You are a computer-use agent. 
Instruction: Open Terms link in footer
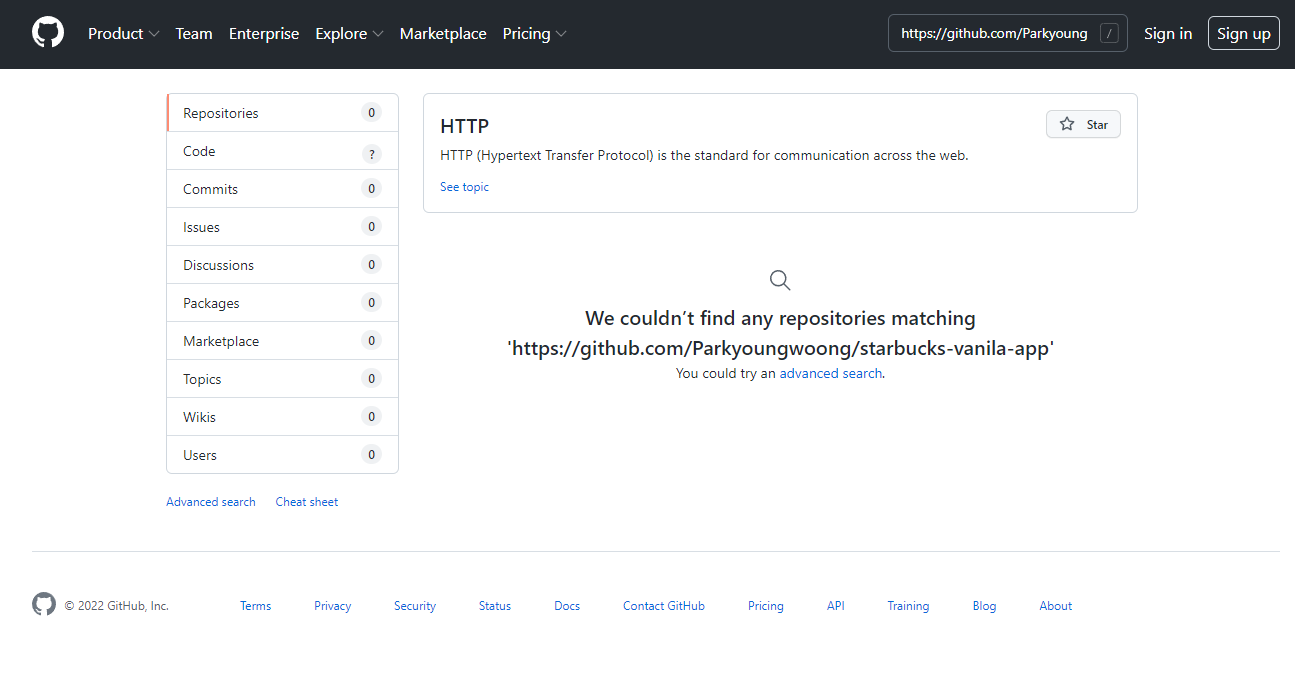tap(256, 606)
